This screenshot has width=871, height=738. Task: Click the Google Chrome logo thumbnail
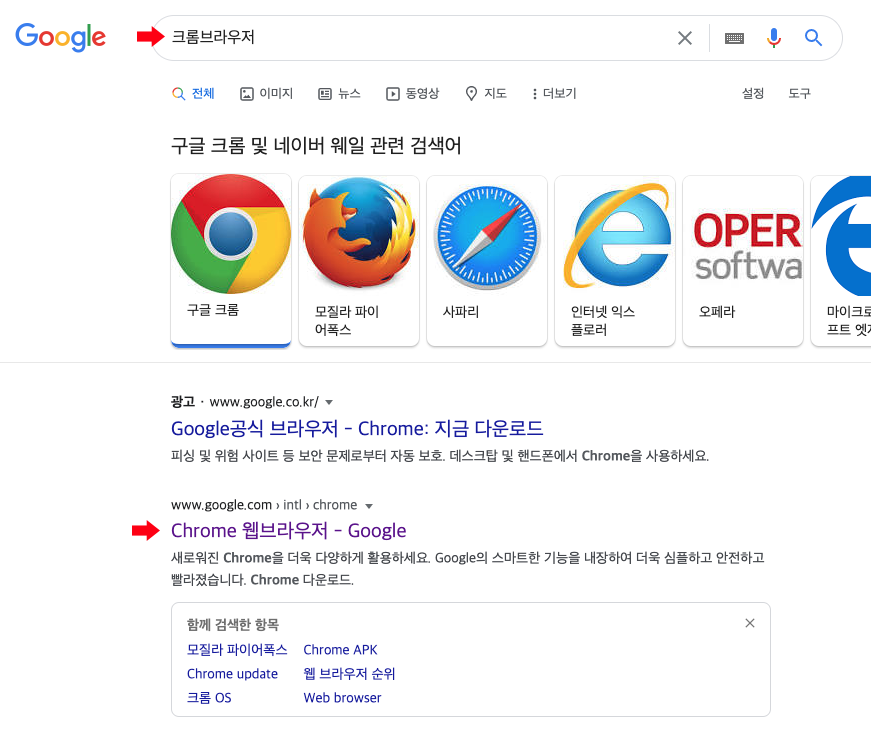[231, 234]
